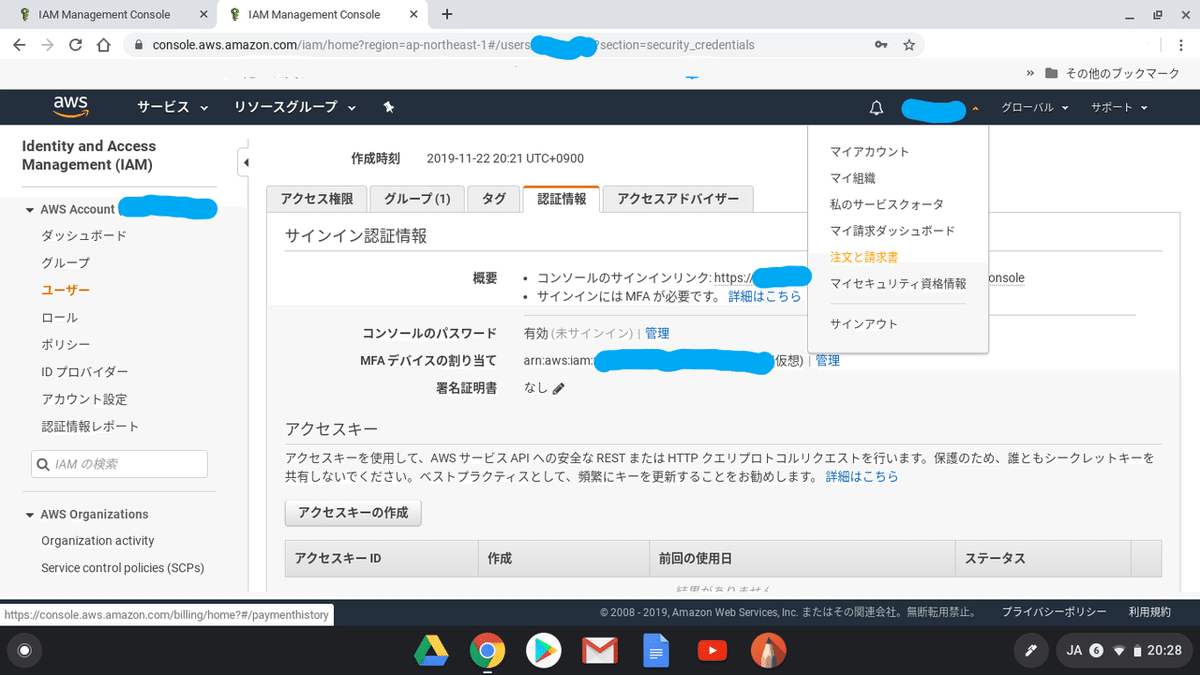Click the key icon in the address bar
1200x675 pixels.
[x=880, y=44]
